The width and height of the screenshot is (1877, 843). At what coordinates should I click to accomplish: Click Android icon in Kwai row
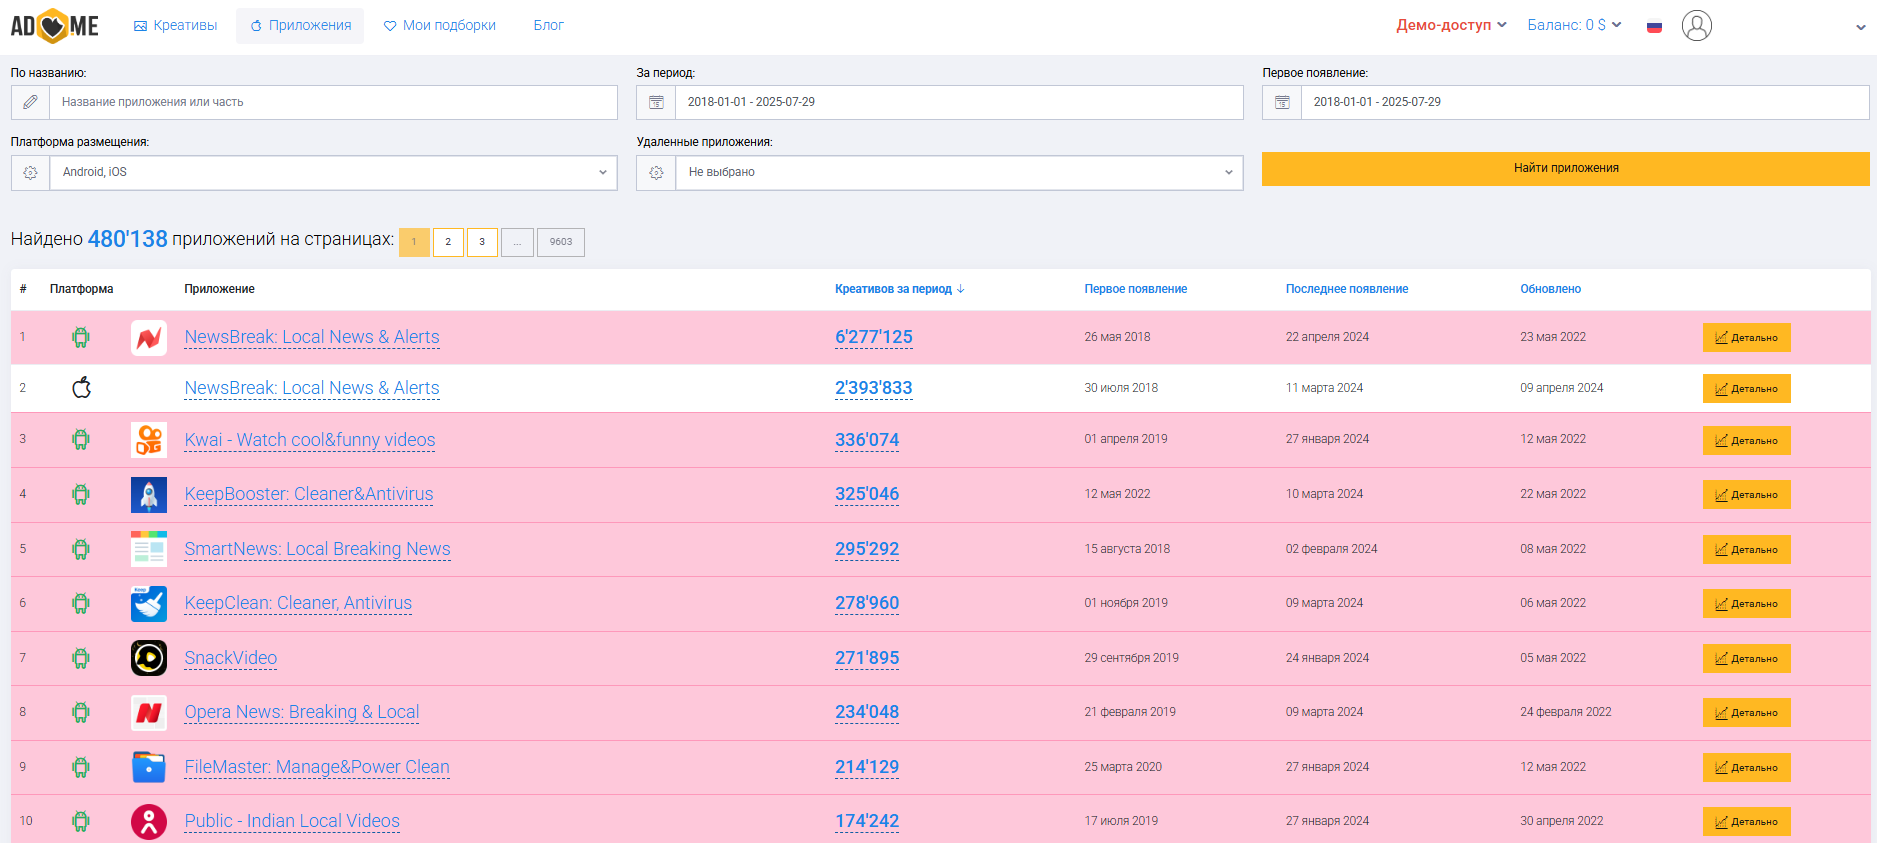81,439
